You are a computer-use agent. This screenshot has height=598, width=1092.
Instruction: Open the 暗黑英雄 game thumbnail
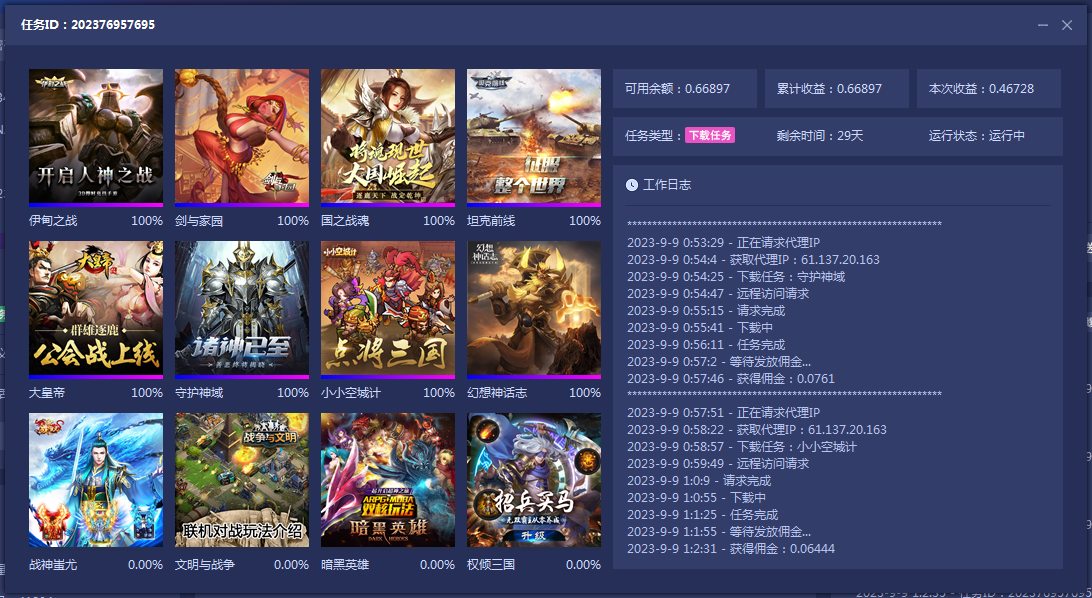(388, 480)
